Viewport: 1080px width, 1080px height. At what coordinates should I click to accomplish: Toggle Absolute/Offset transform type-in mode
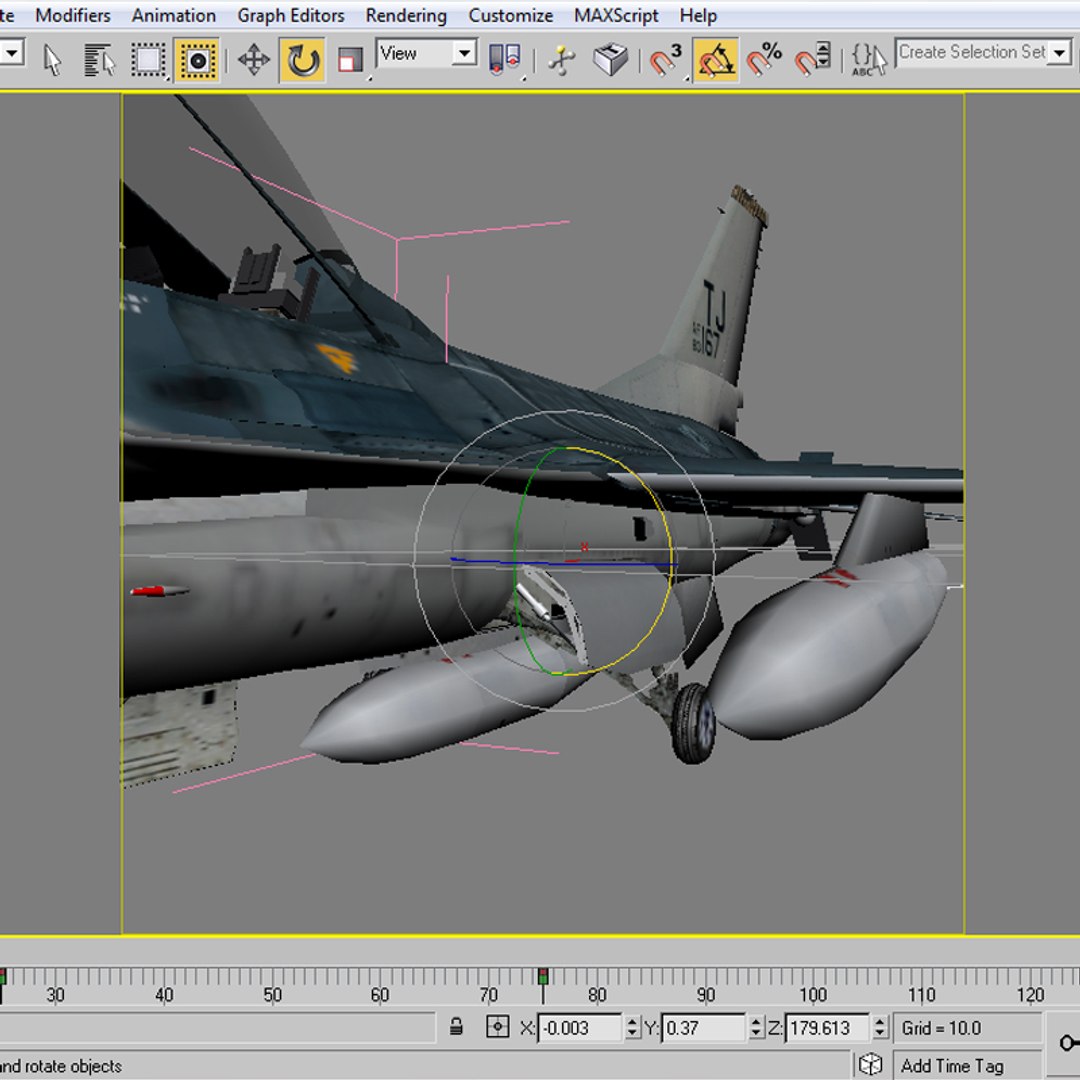coord(497,1027)
